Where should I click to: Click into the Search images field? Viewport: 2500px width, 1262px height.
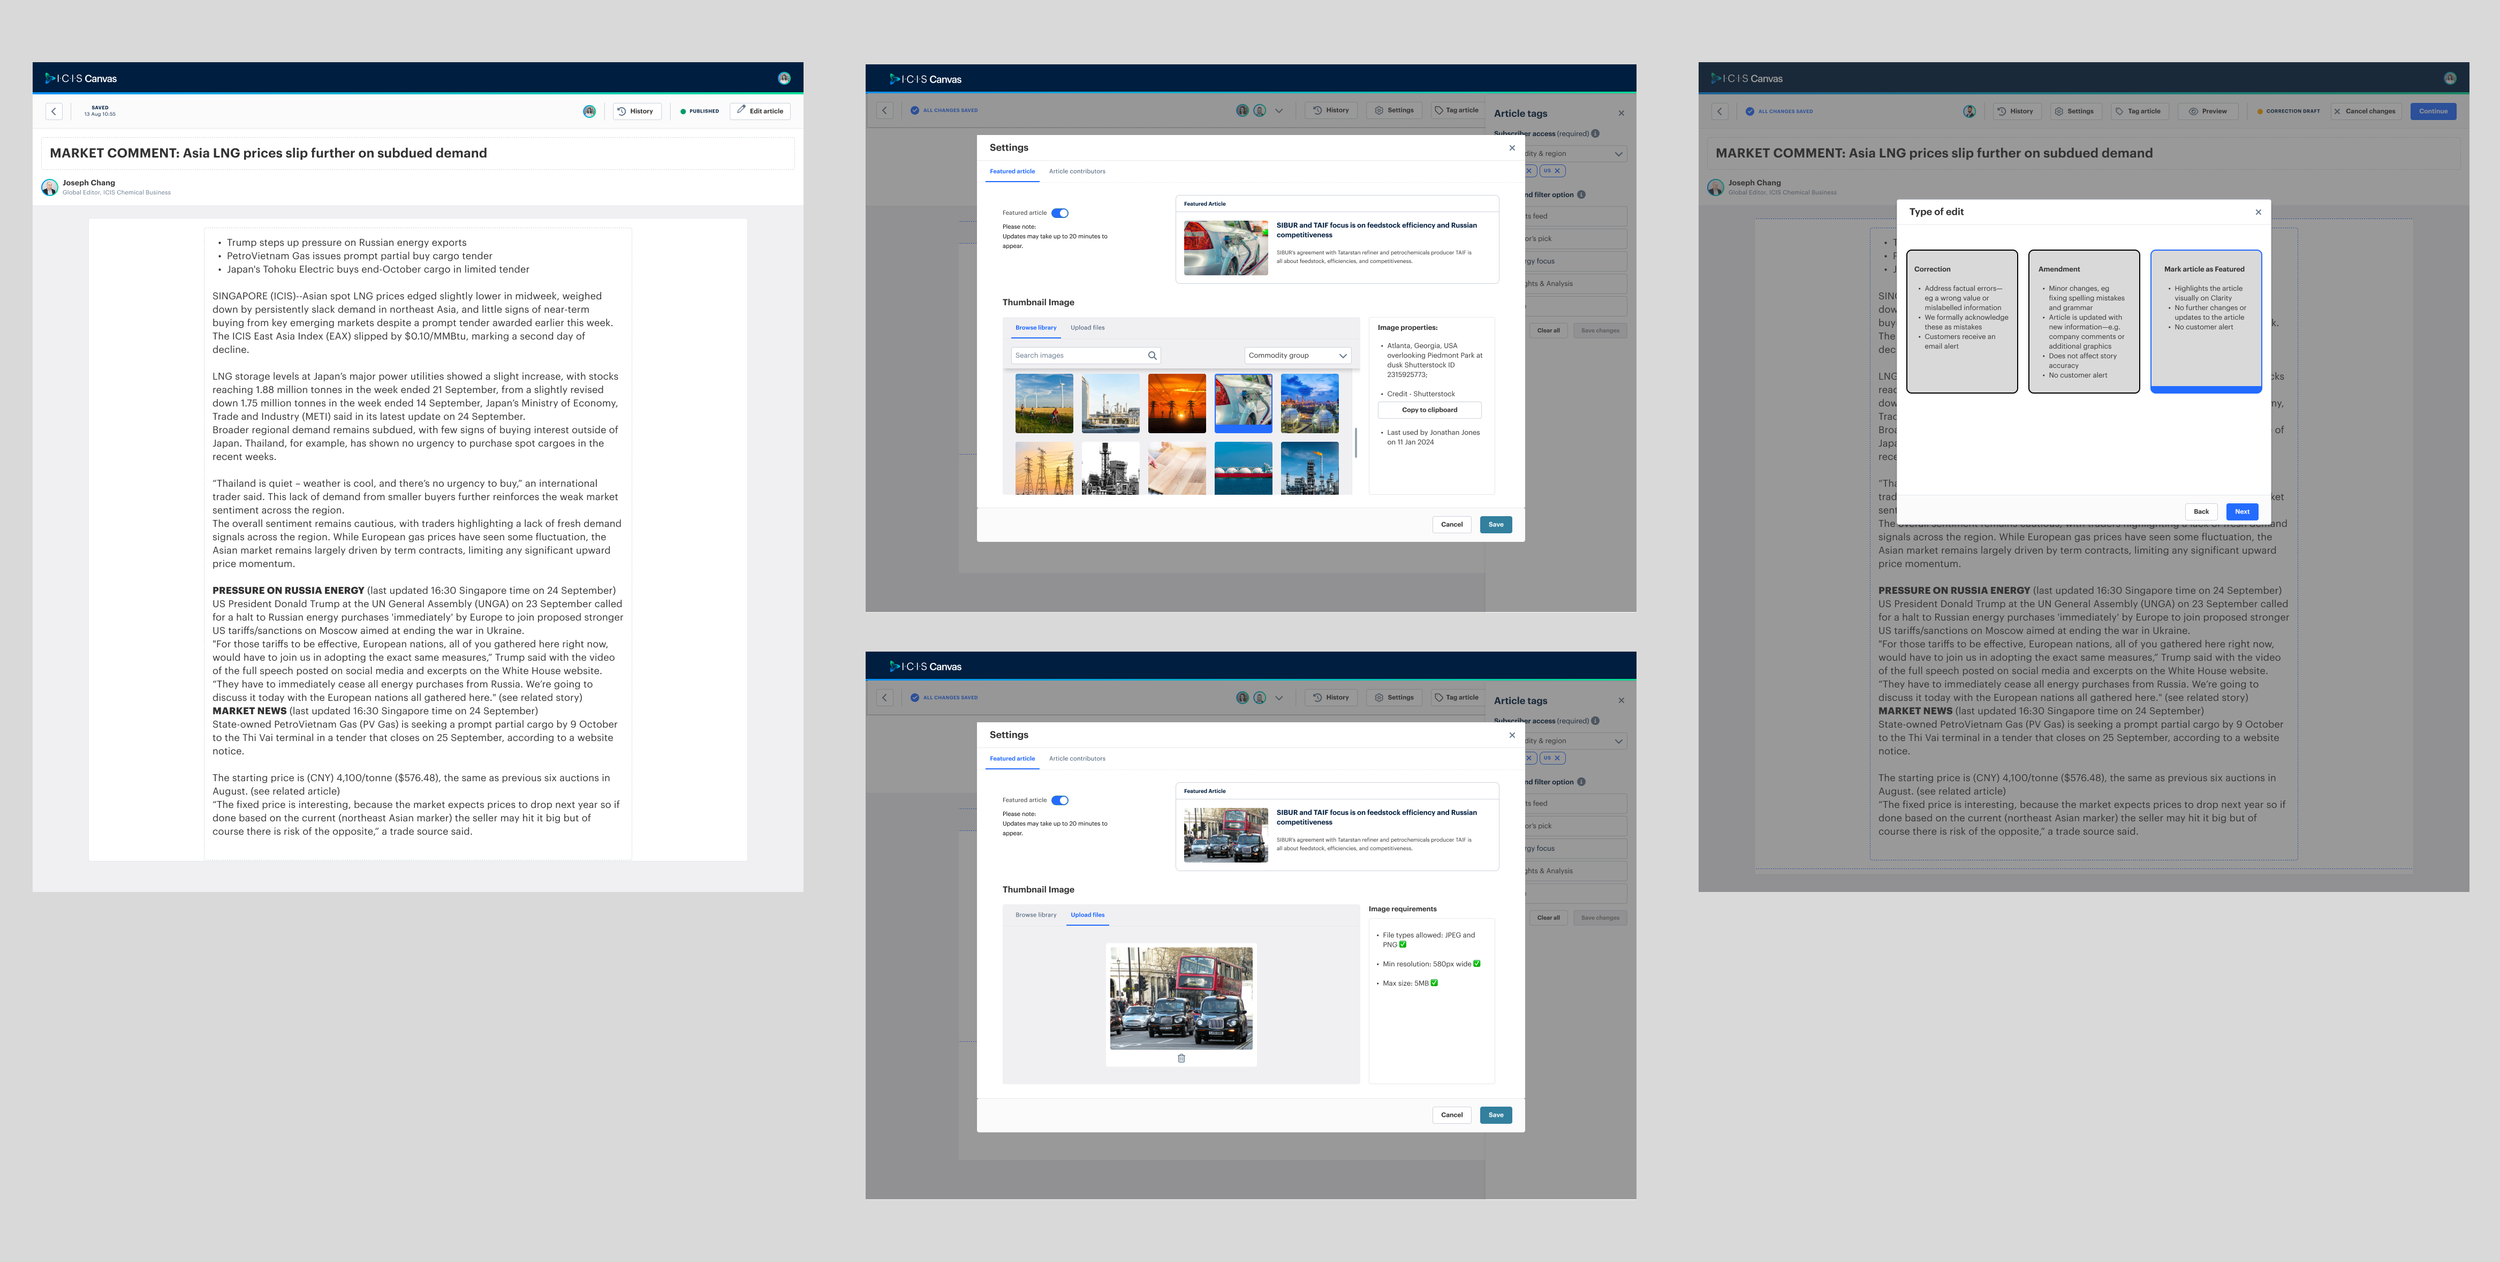pyautogui.click(x=1075, y=355)
